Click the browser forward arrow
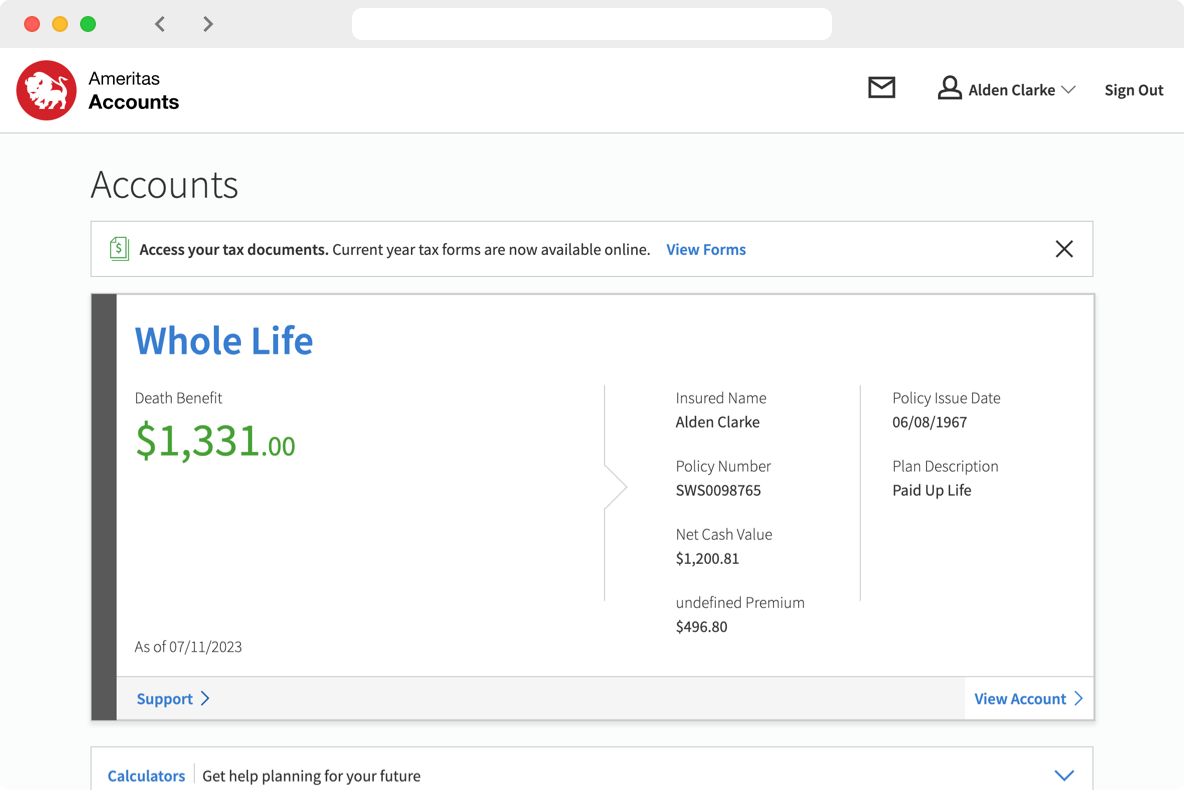Screen dimensions: 1184x790 click(208, 24)
